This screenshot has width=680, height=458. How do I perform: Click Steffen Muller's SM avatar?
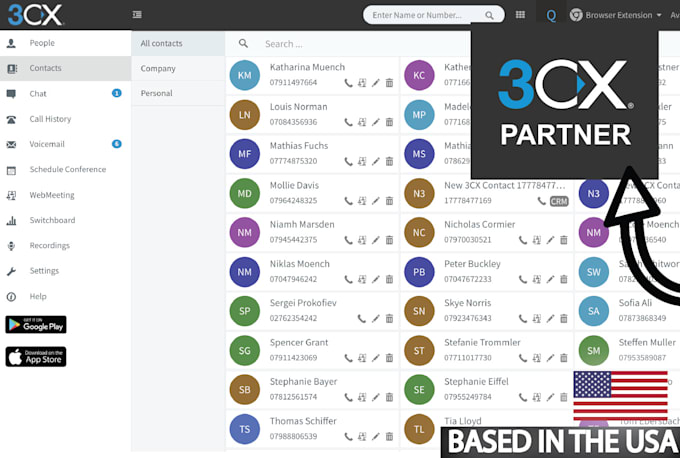pos(594,350)
